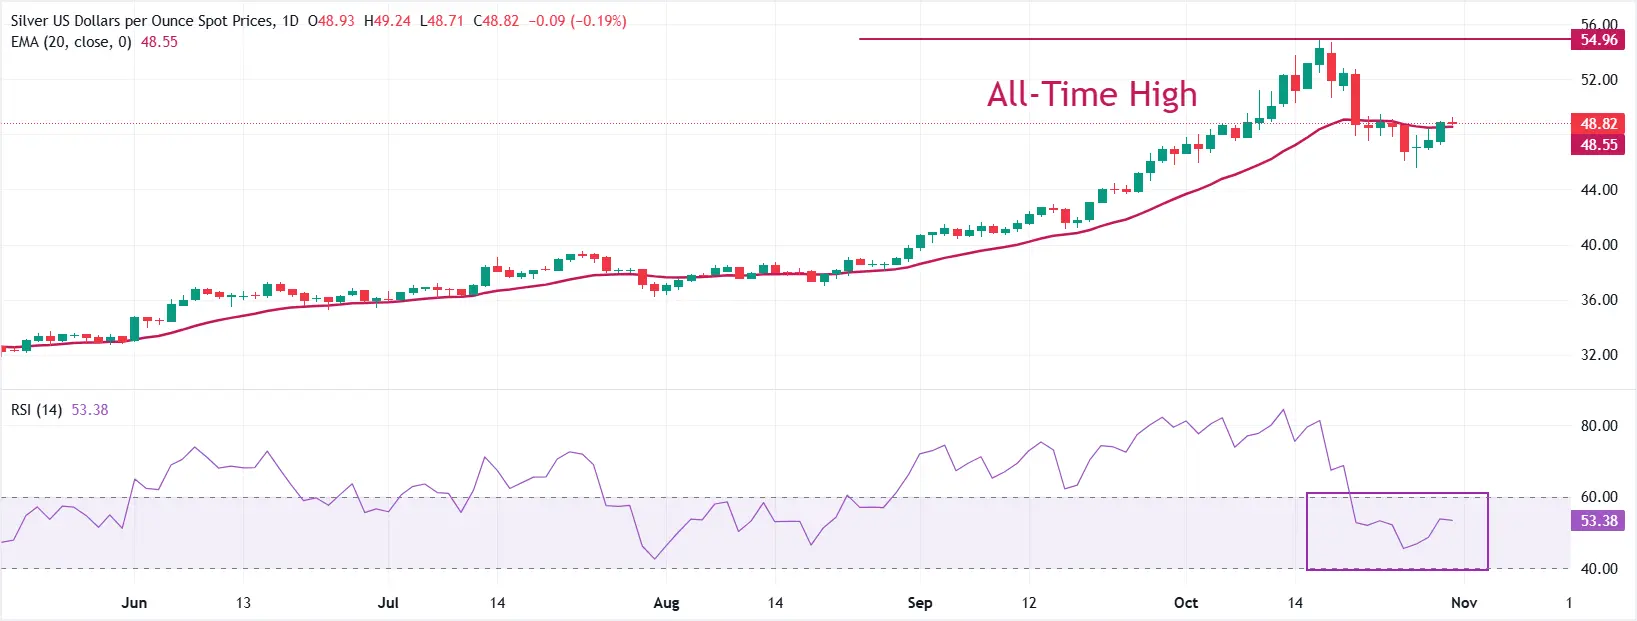Click the EMA value 48.55 in the legend

tap(159, 42)
